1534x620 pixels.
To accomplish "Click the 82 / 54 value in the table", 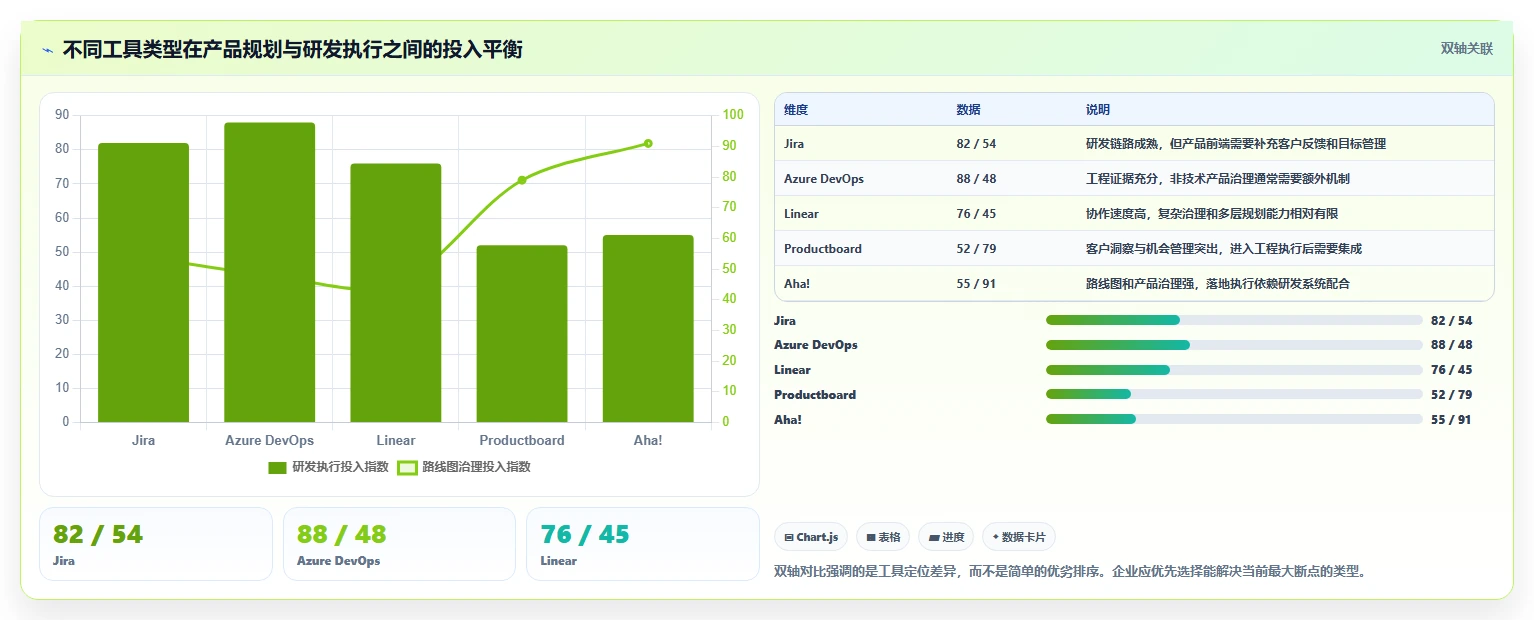I will 976,144.
